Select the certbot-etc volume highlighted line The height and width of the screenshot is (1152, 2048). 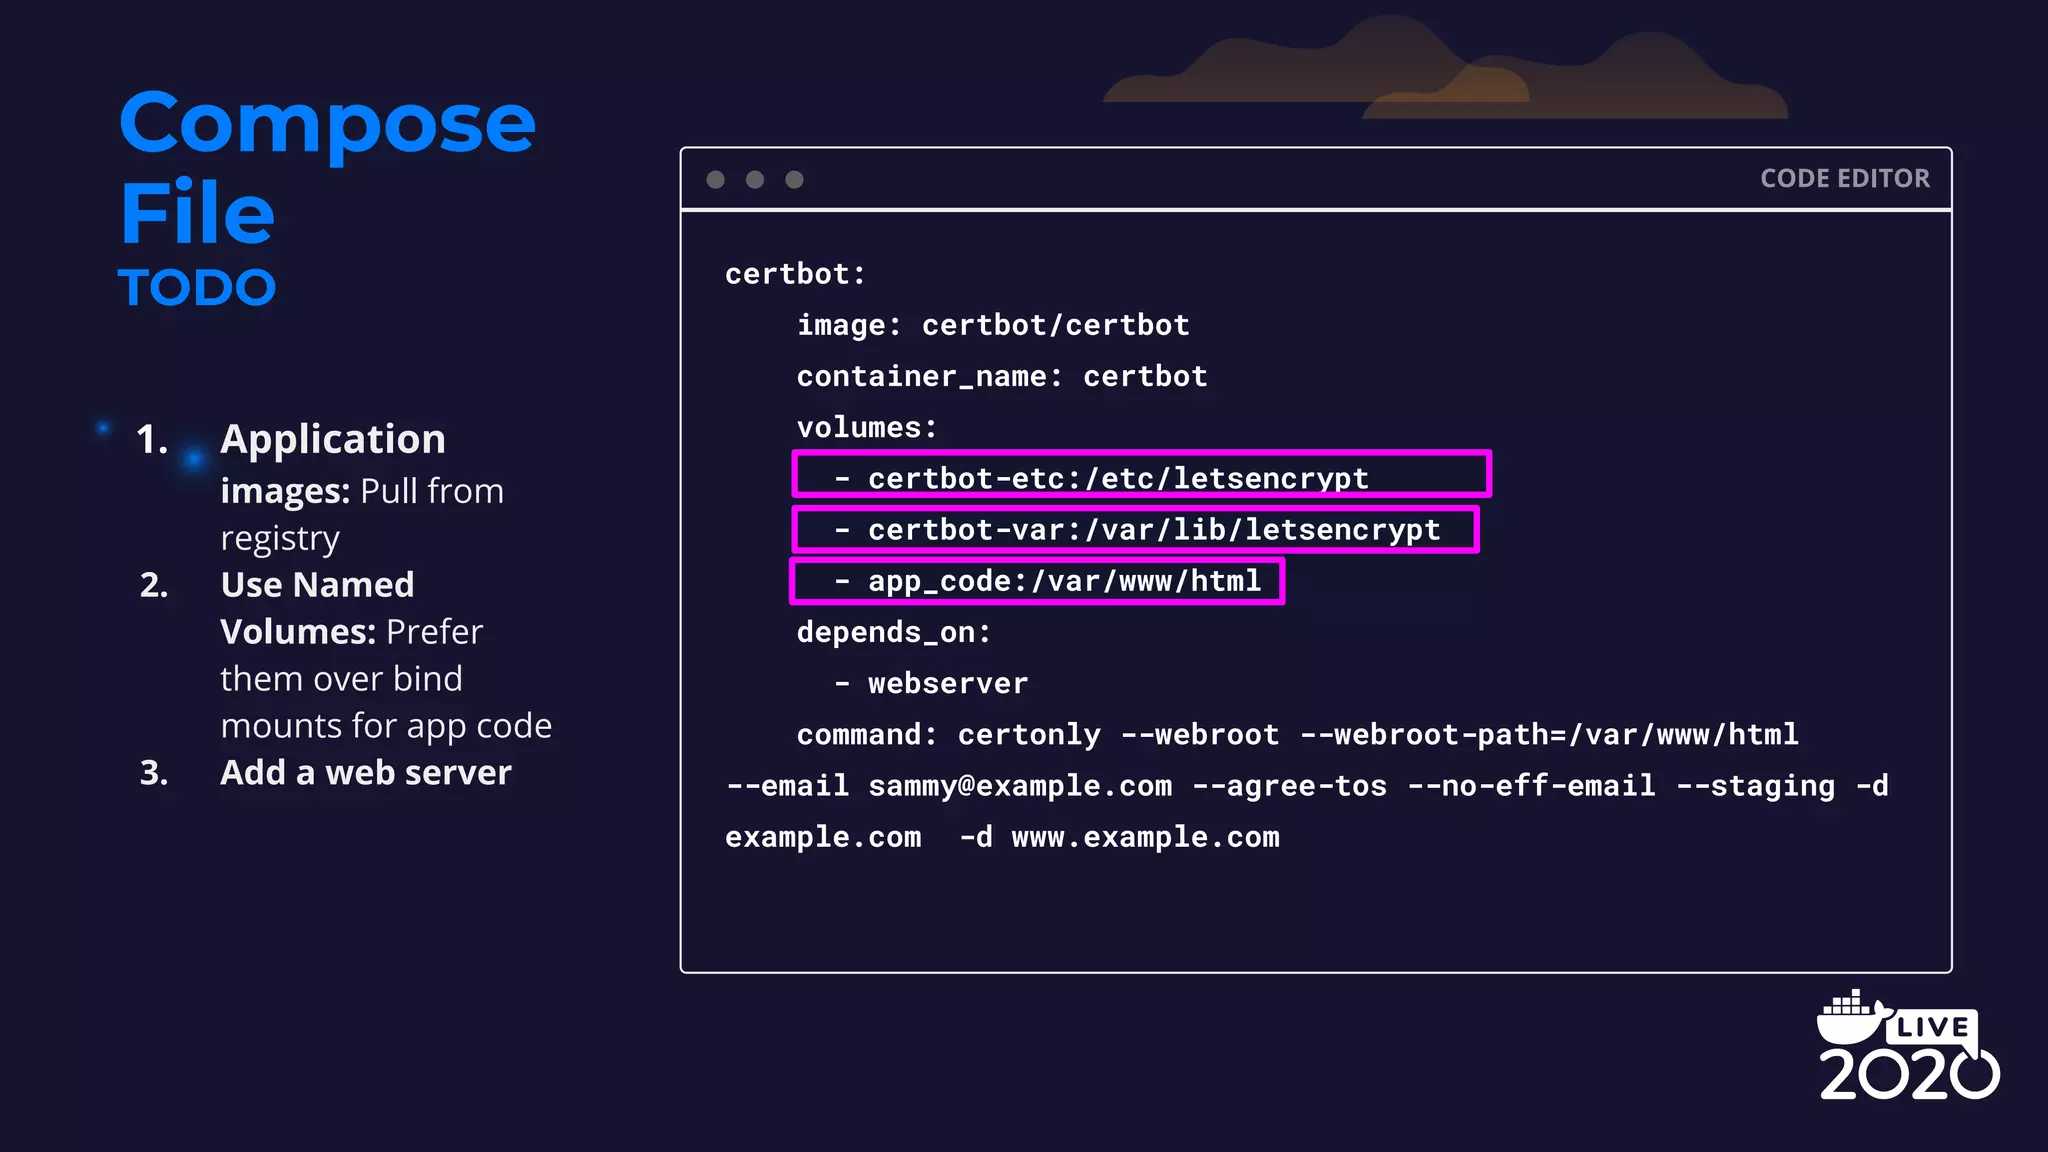click(1140, 475)
